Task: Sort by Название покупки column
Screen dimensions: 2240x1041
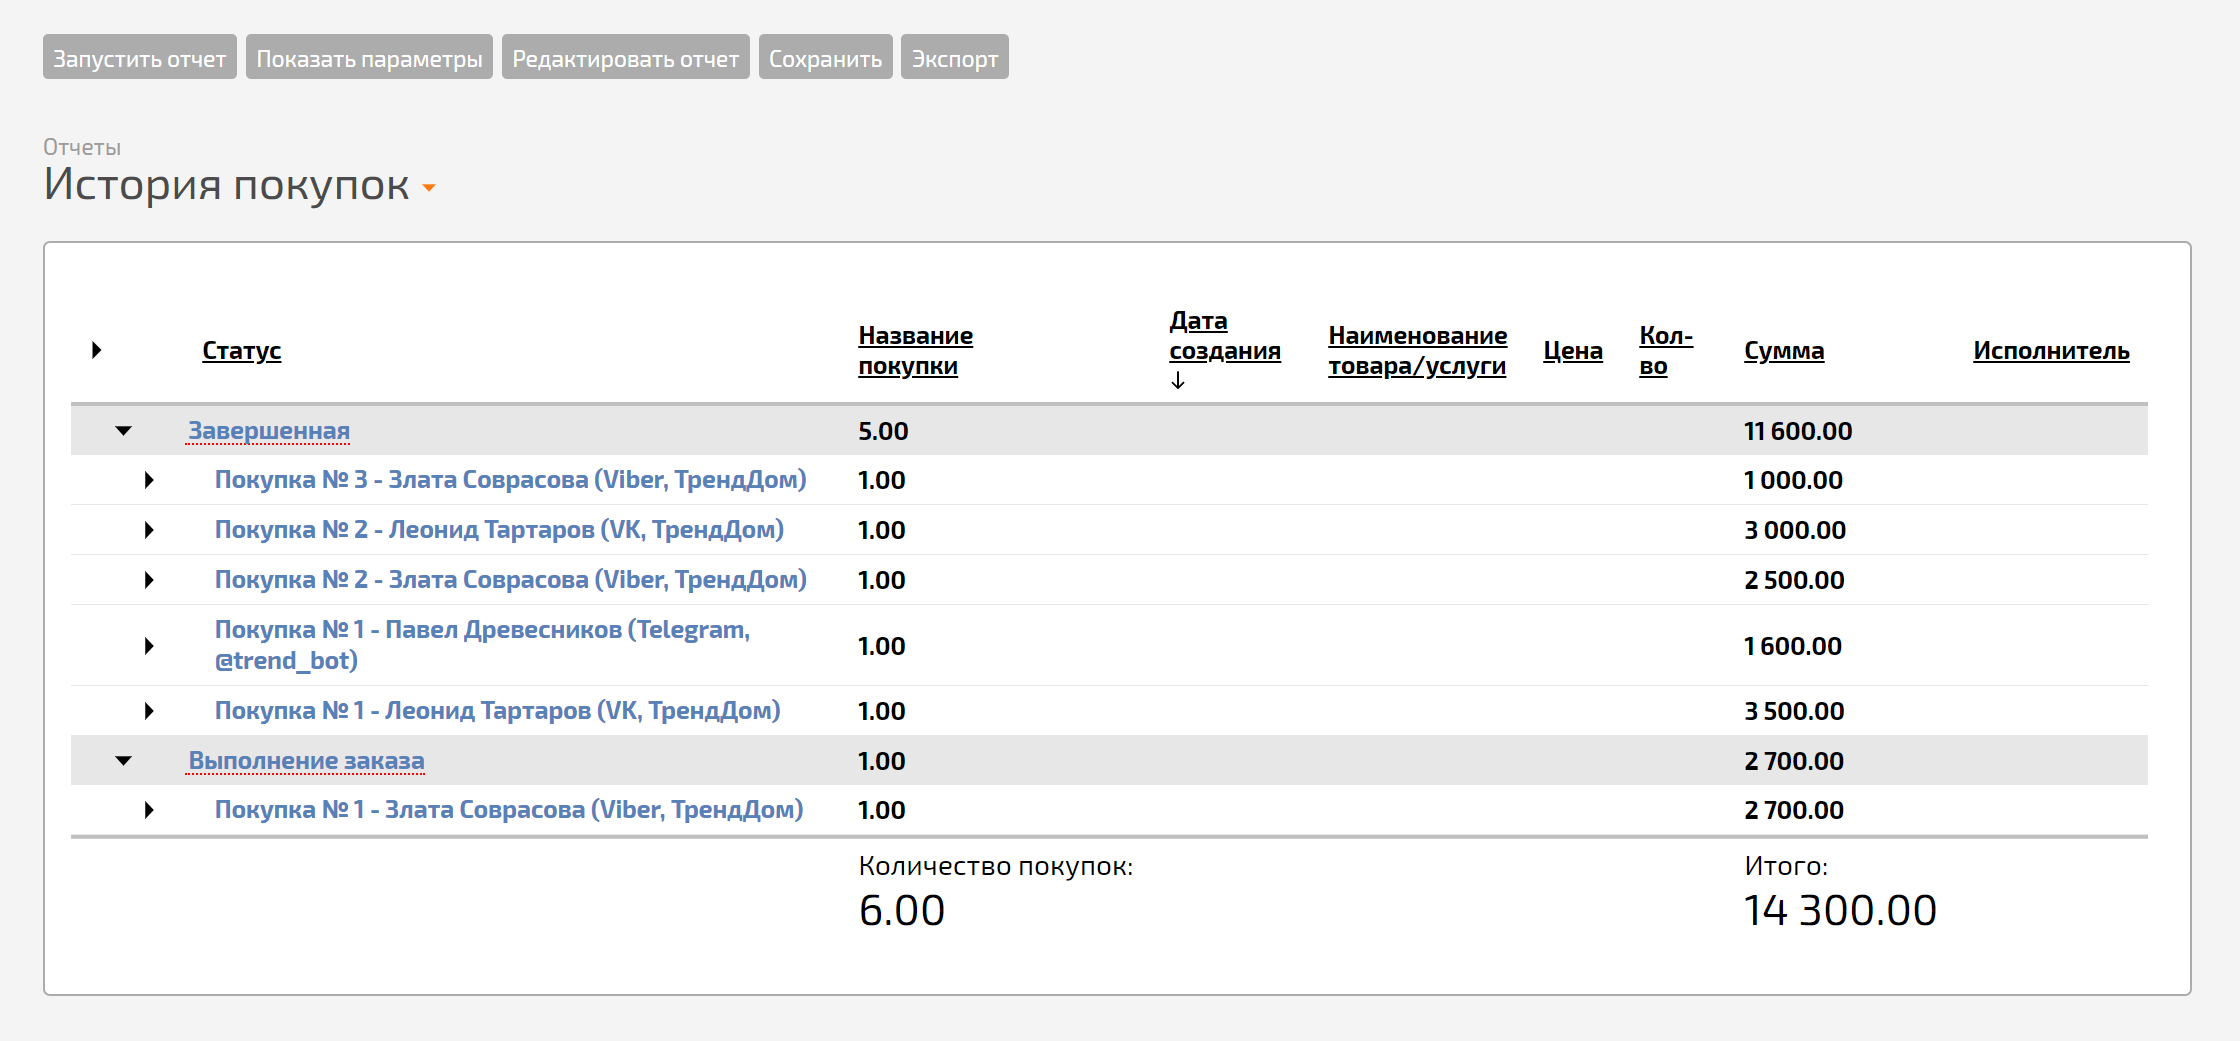Action: pyautogui.click(x=915, y=351)
